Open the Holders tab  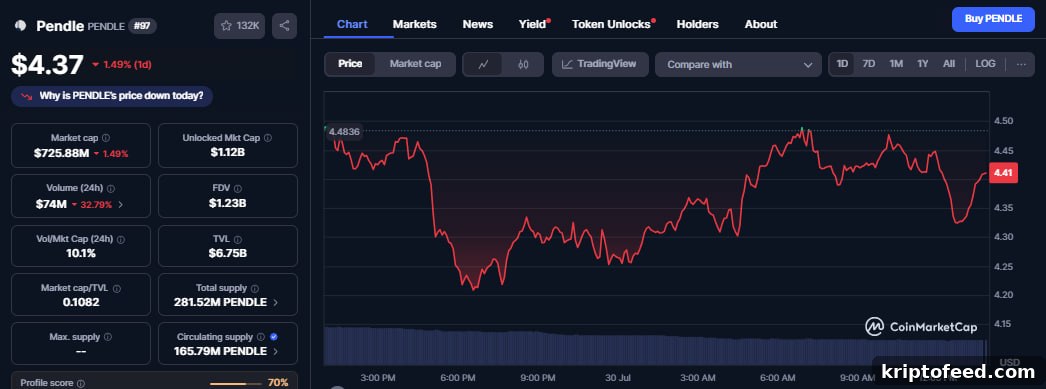click(x=697, y=24)
